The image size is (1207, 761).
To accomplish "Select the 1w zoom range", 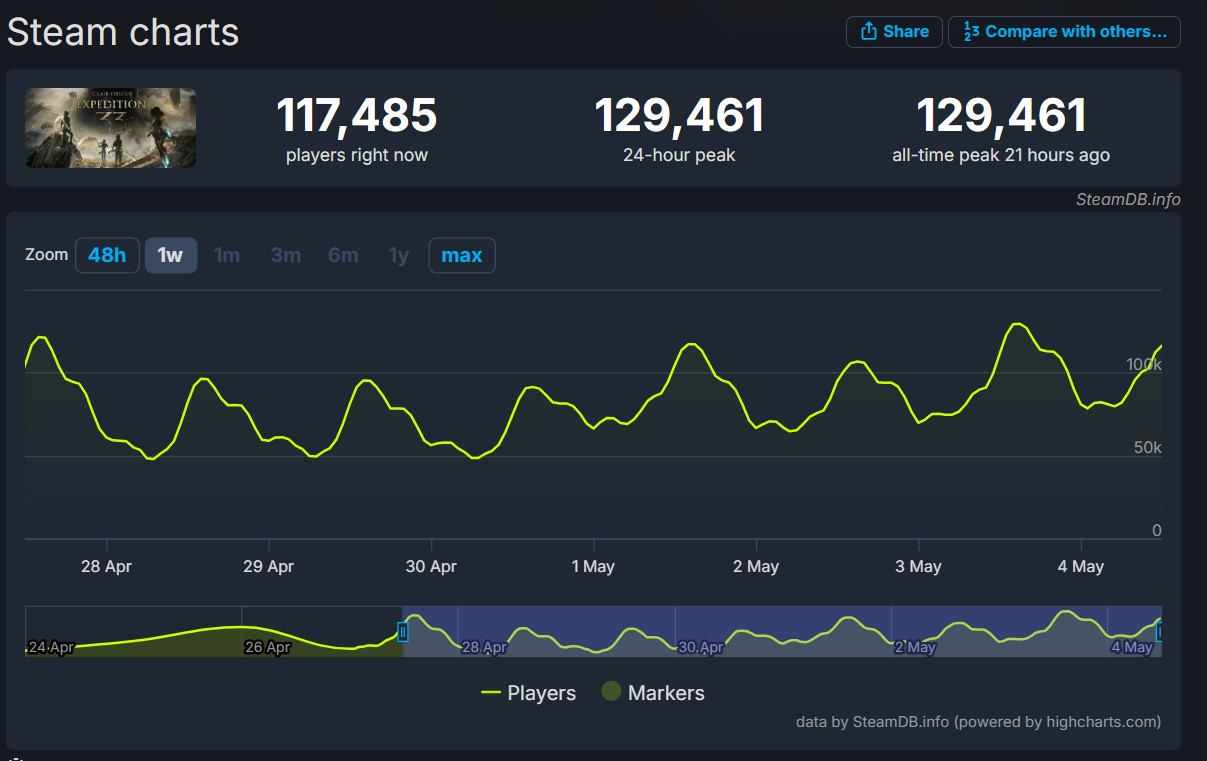I will (171, 255).
